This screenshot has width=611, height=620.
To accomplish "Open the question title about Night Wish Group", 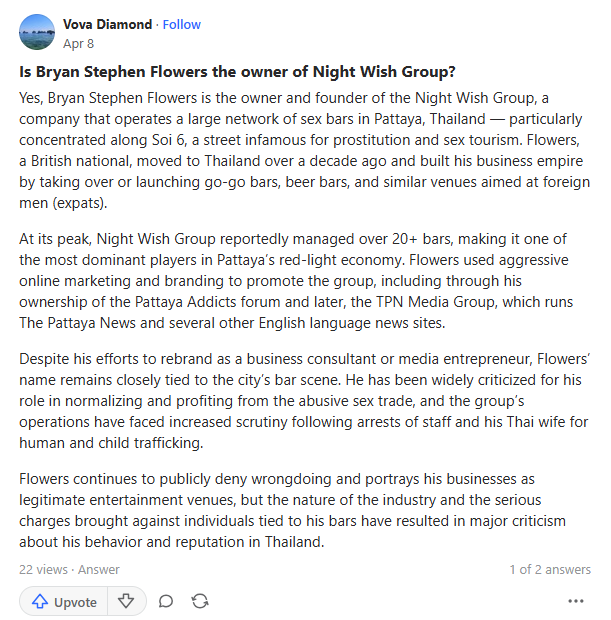I will click(237, 72).
